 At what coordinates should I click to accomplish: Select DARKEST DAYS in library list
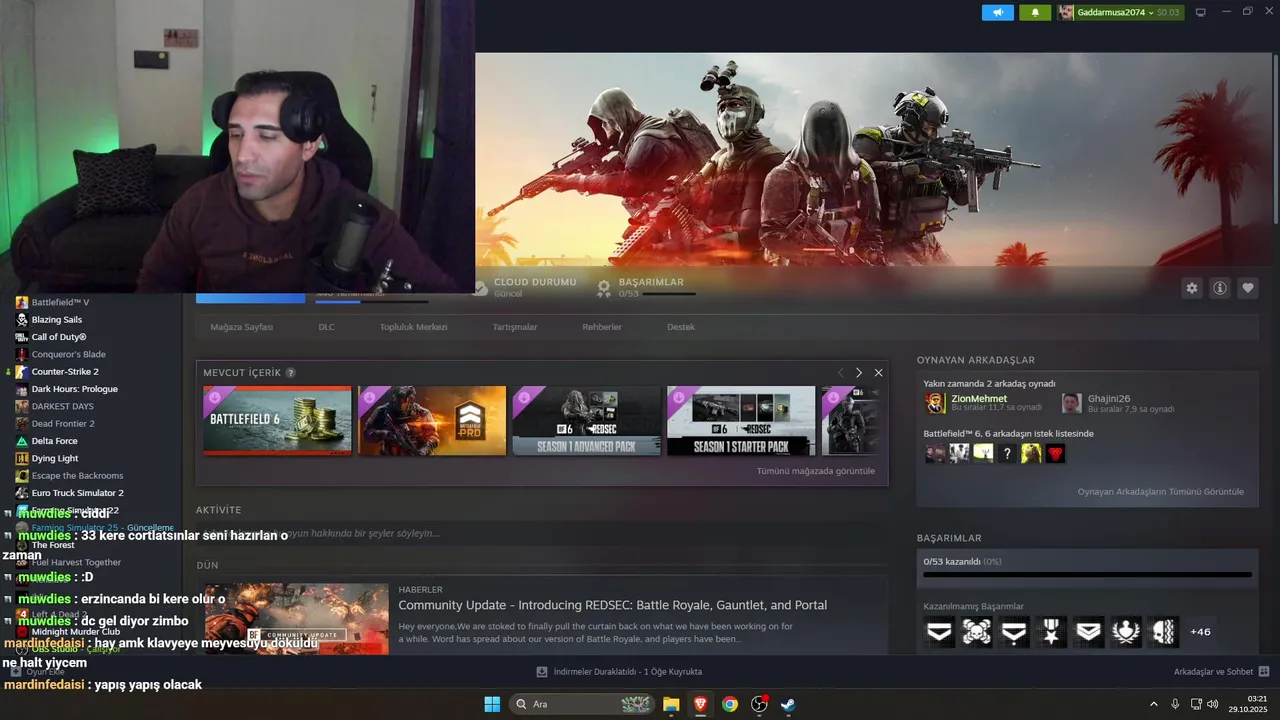62,406
